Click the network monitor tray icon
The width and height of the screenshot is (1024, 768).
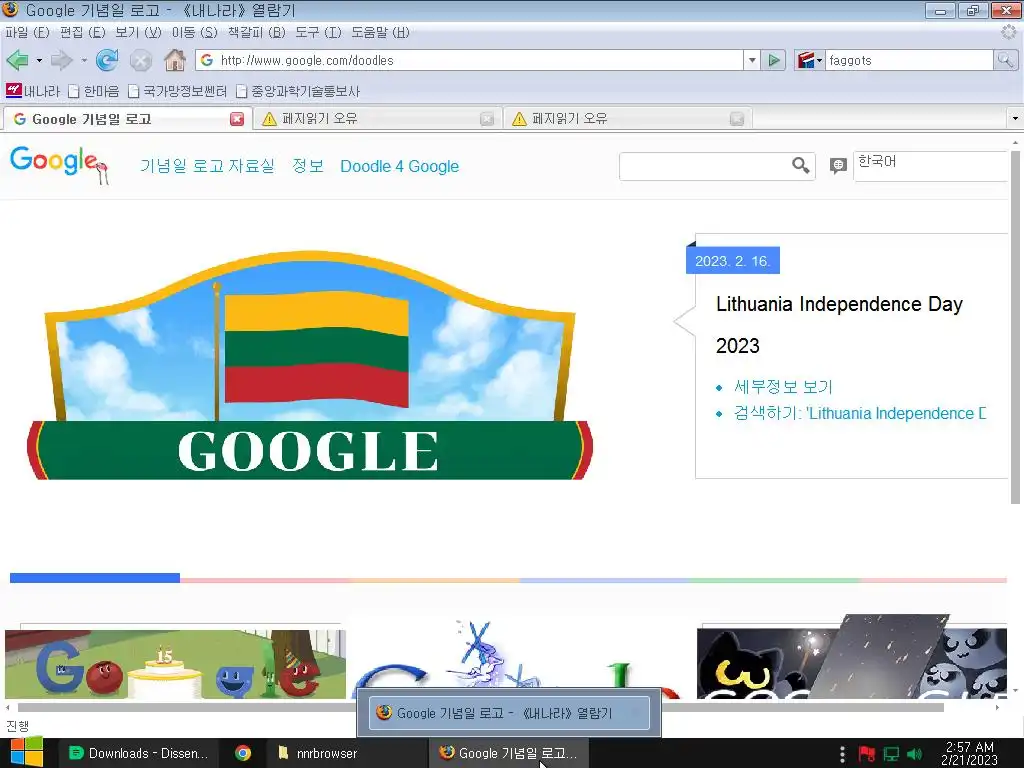[x=891, y=754]
